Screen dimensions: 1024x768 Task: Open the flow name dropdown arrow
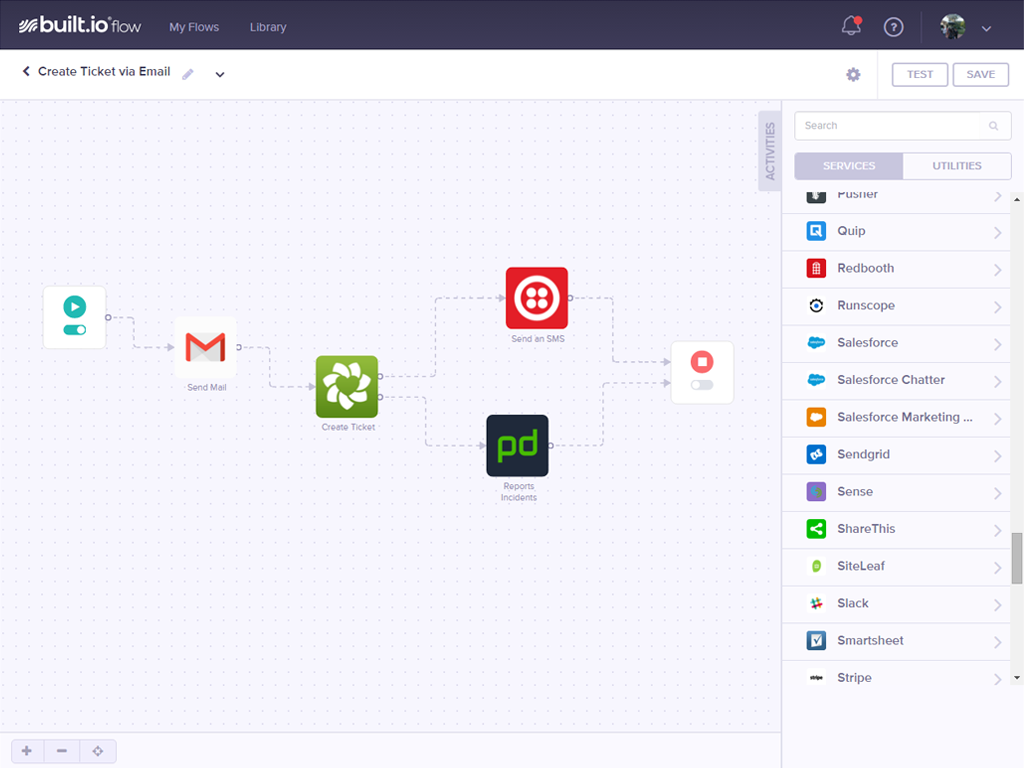pos(220,74)
